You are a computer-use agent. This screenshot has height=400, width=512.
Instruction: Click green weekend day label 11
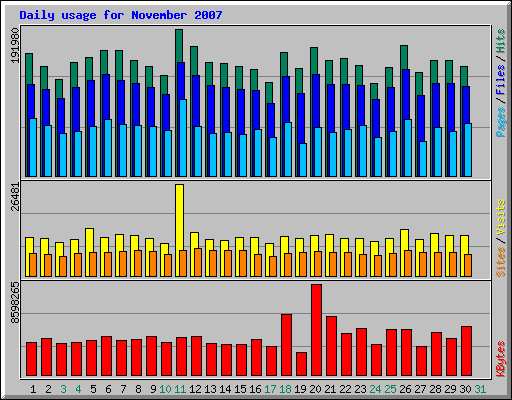point(180,389)
